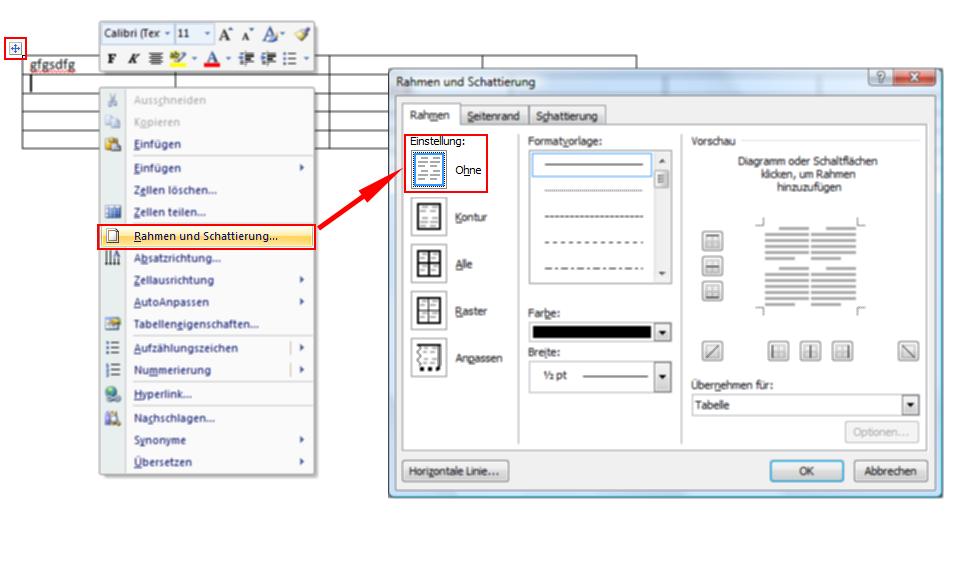The image size is (969, 566).
Task: Open the Breite width dropdown
Action: click(662, 376)
